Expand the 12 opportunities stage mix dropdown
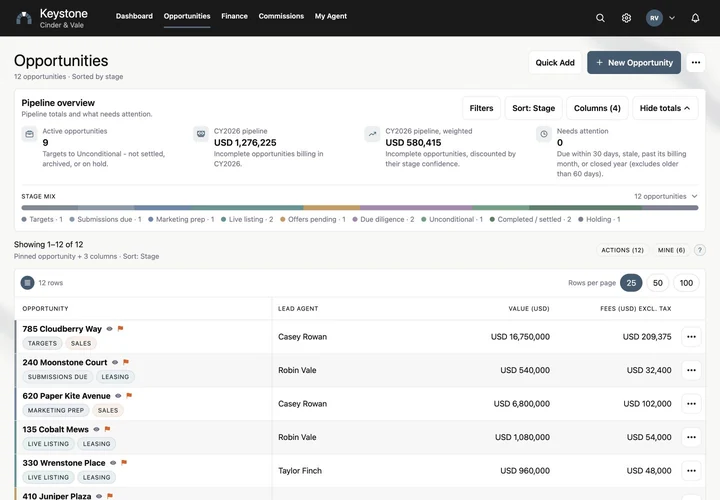This screenshot has width=720, height=500. click(666, 196)
